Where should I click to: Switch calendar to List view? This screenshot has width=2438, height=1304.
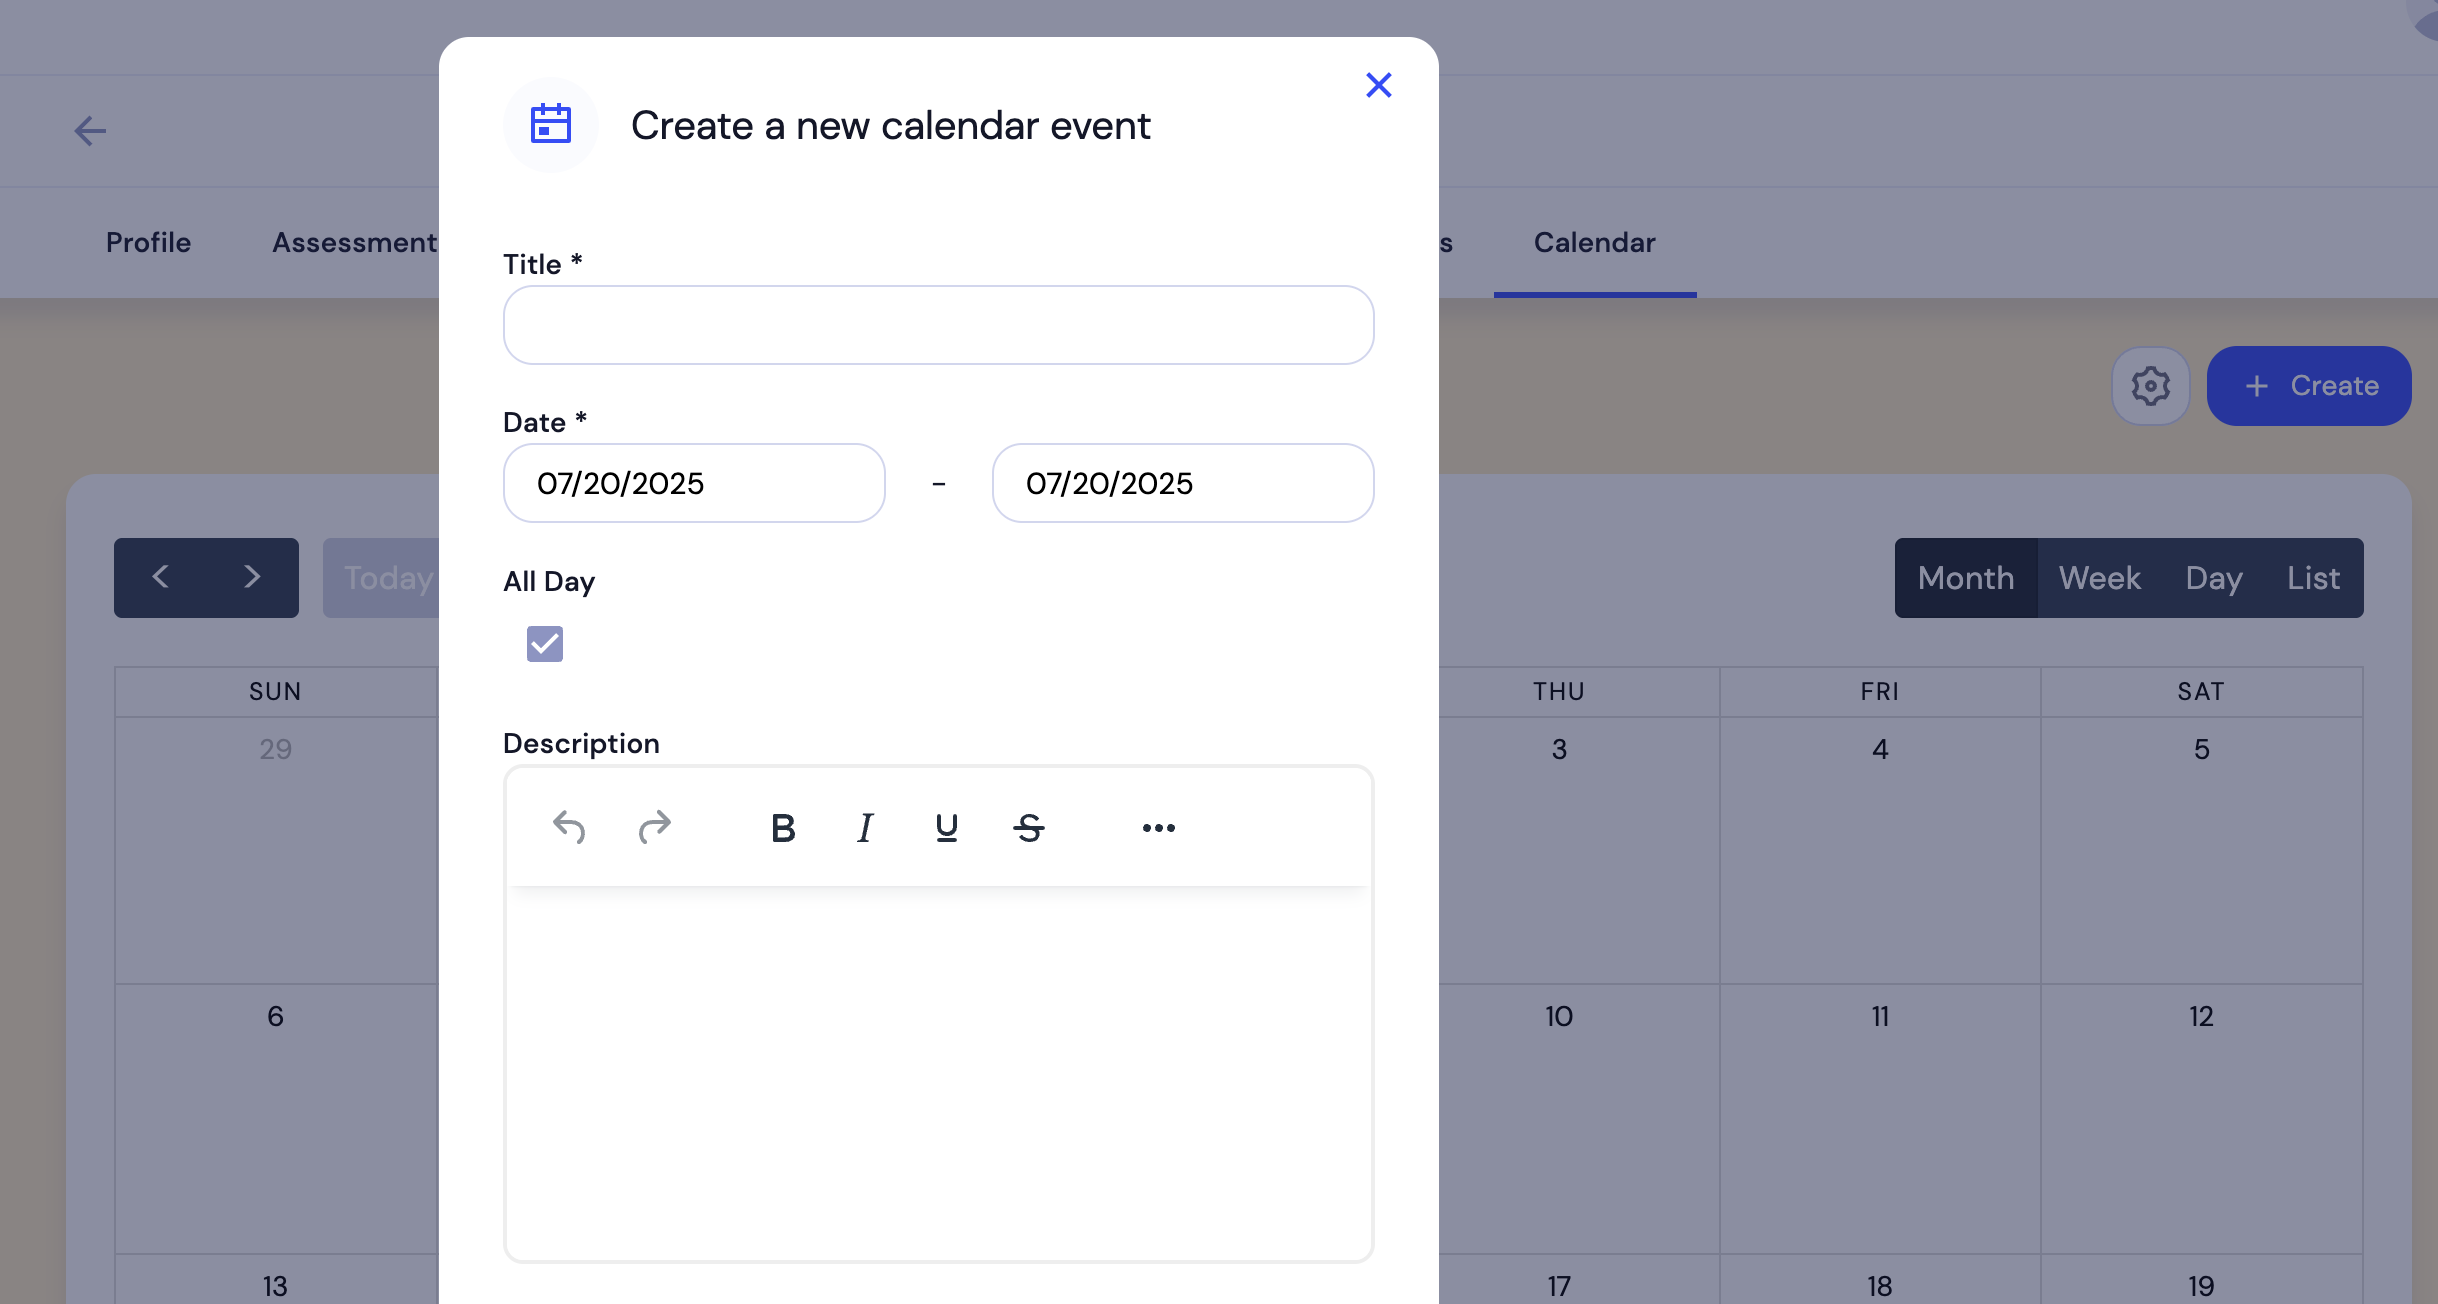click(2311, 577)
